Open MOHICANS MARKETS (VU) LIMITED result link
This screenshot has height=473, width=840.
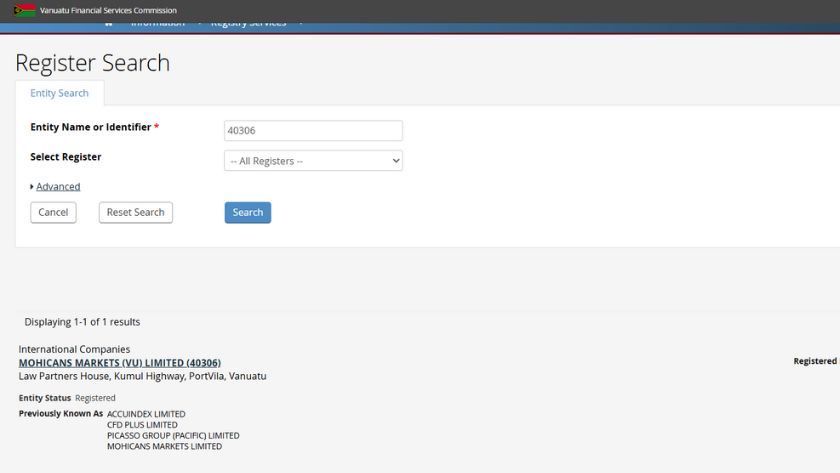pos(119,362)
